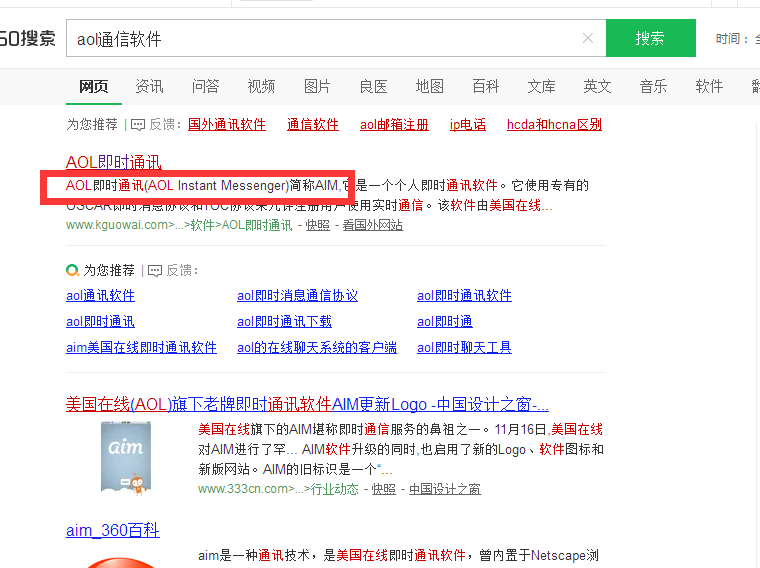Open 快照 for the kguowai.com result

tap(317, 225)
